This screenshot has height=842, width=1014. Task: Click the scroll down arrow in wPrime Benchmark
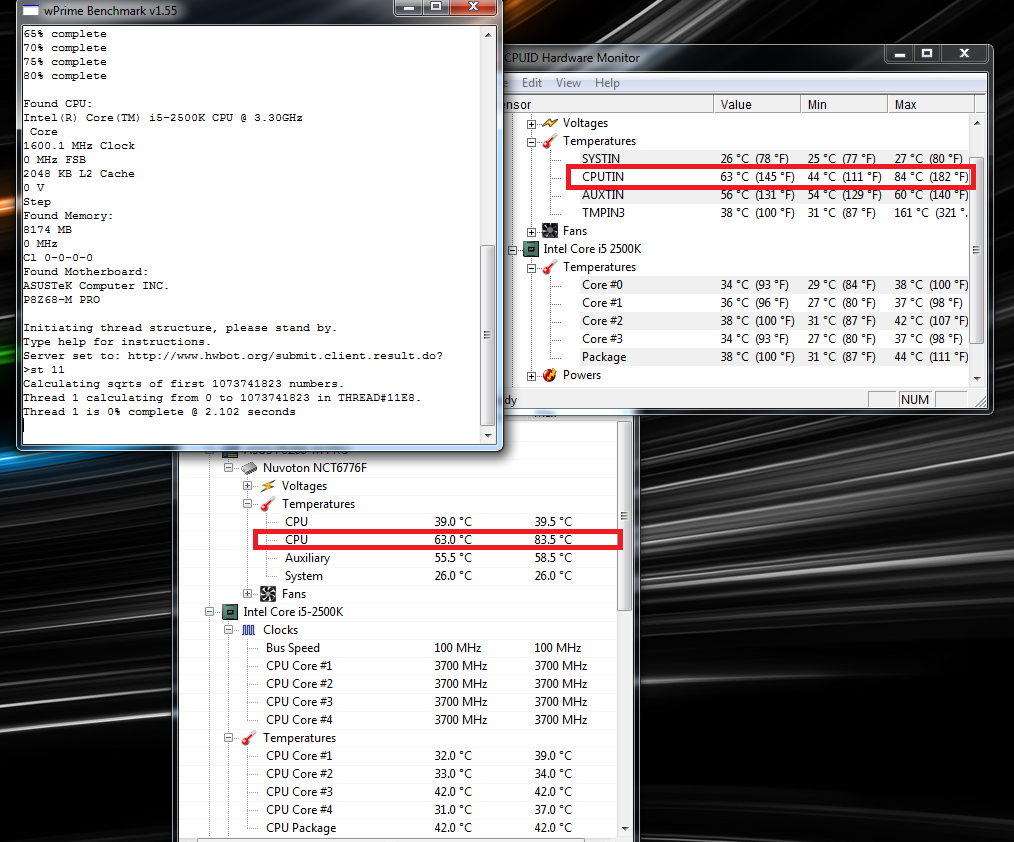pos(488,436)
